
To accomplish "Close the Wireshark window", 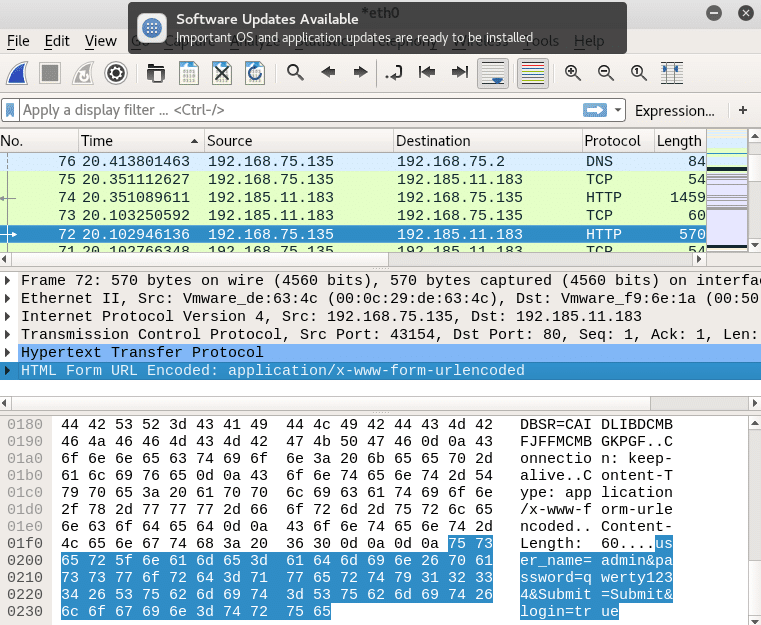I will point(745,13).
